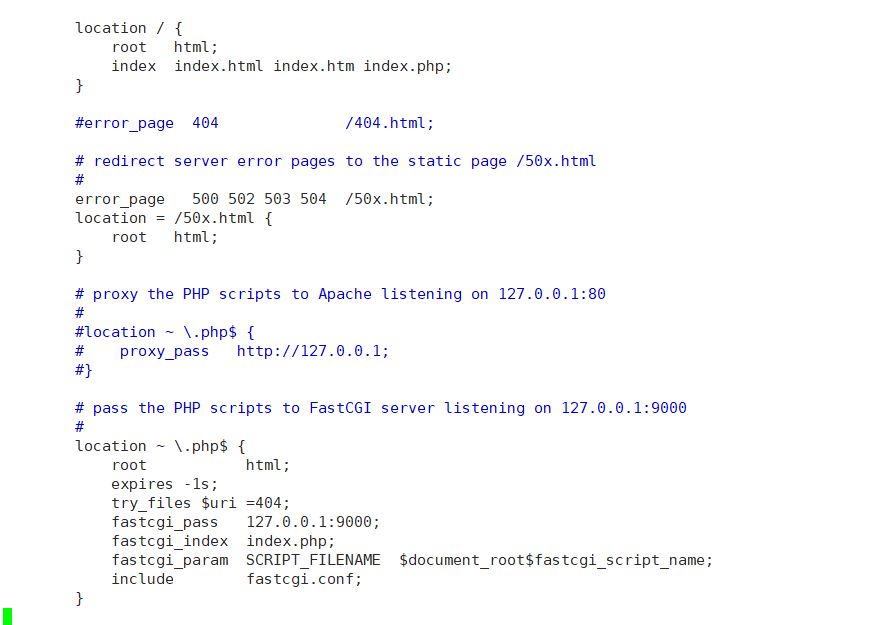The height and width of the screenshot is (625, 886).
Task: Click '/404.html;' in the commented line
Action: (x=389, y=123)
